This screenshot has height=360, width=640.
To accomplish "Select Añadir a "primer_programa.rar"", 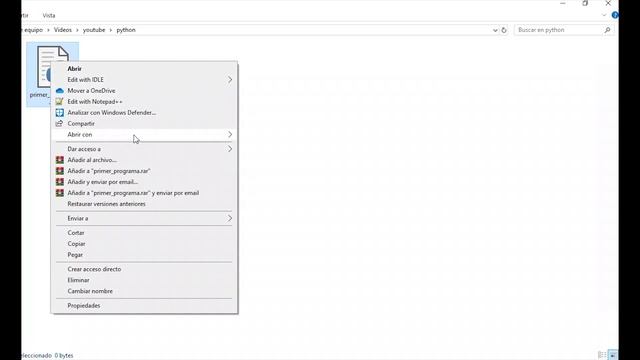I will tap(144, 171).
